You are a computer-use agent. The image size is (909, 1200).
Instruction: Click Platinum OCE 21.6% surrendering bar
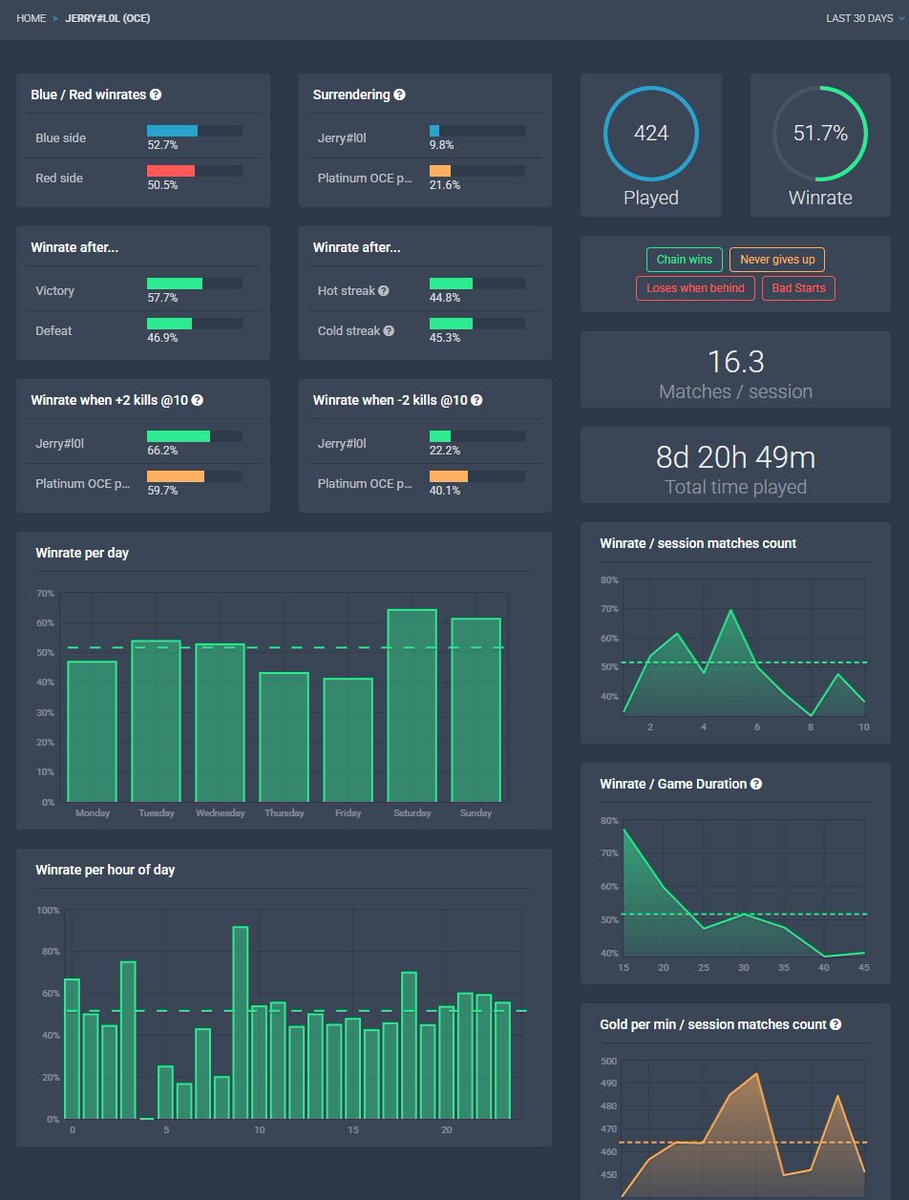pos(477,171)
